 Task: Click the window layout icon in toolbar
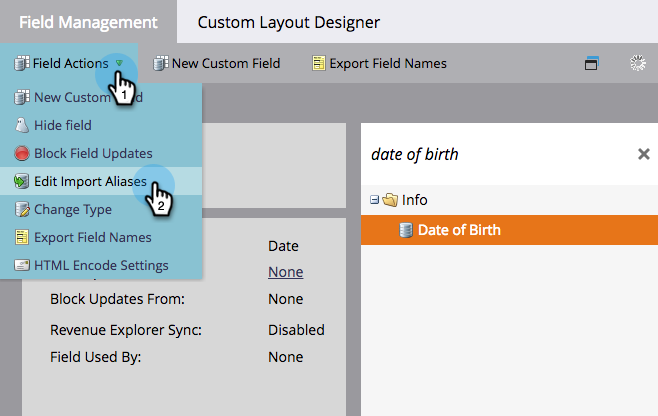(x=591, y=63)
